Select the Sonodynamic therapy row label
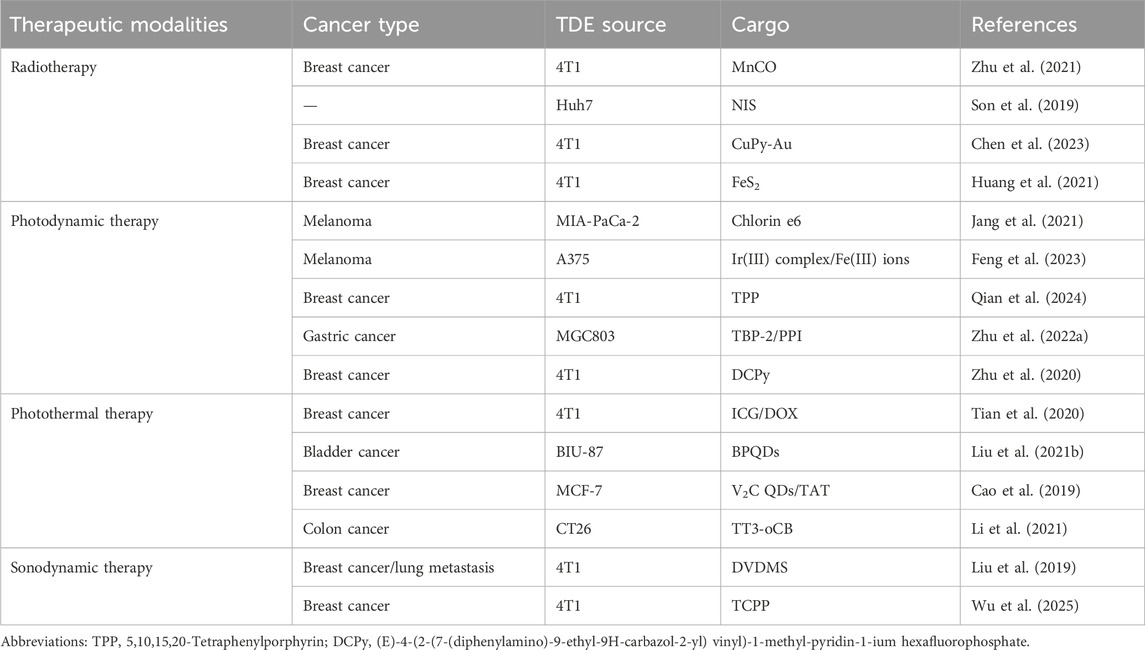The width and height of the screenshot is (1145, 650). [x=82, y=567]
